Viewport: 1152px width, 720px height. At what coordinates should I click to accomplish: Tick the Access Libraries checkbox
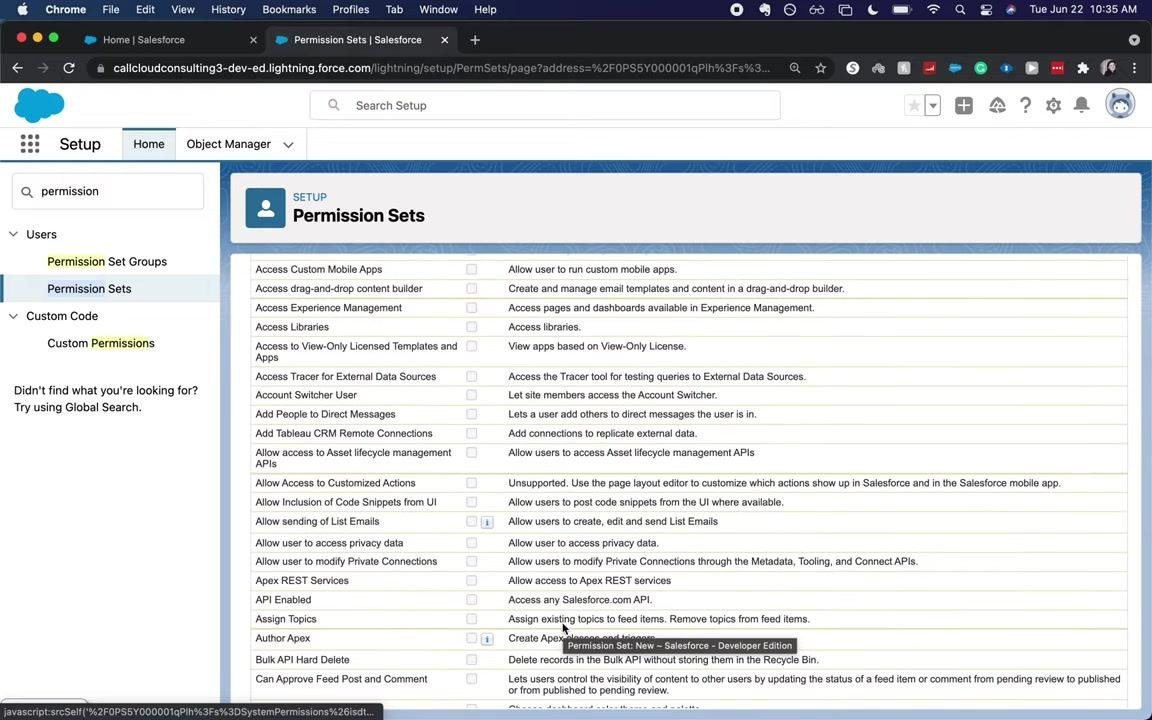point(472,327)
